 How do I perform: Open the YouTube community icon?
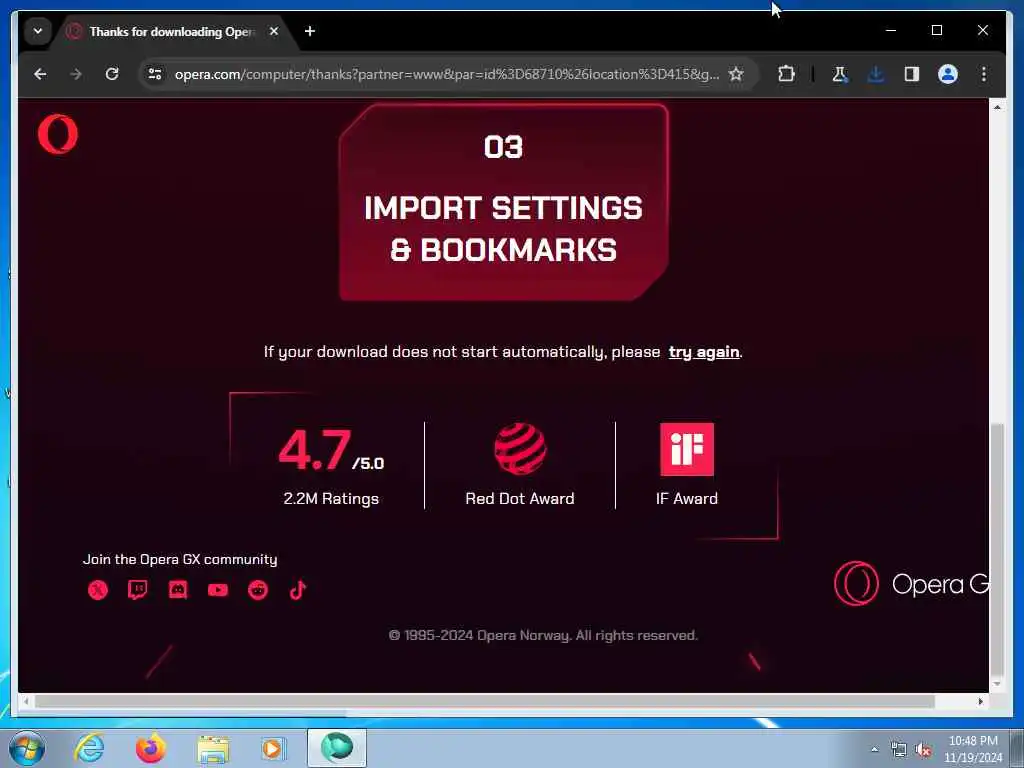tap(217, 590)
